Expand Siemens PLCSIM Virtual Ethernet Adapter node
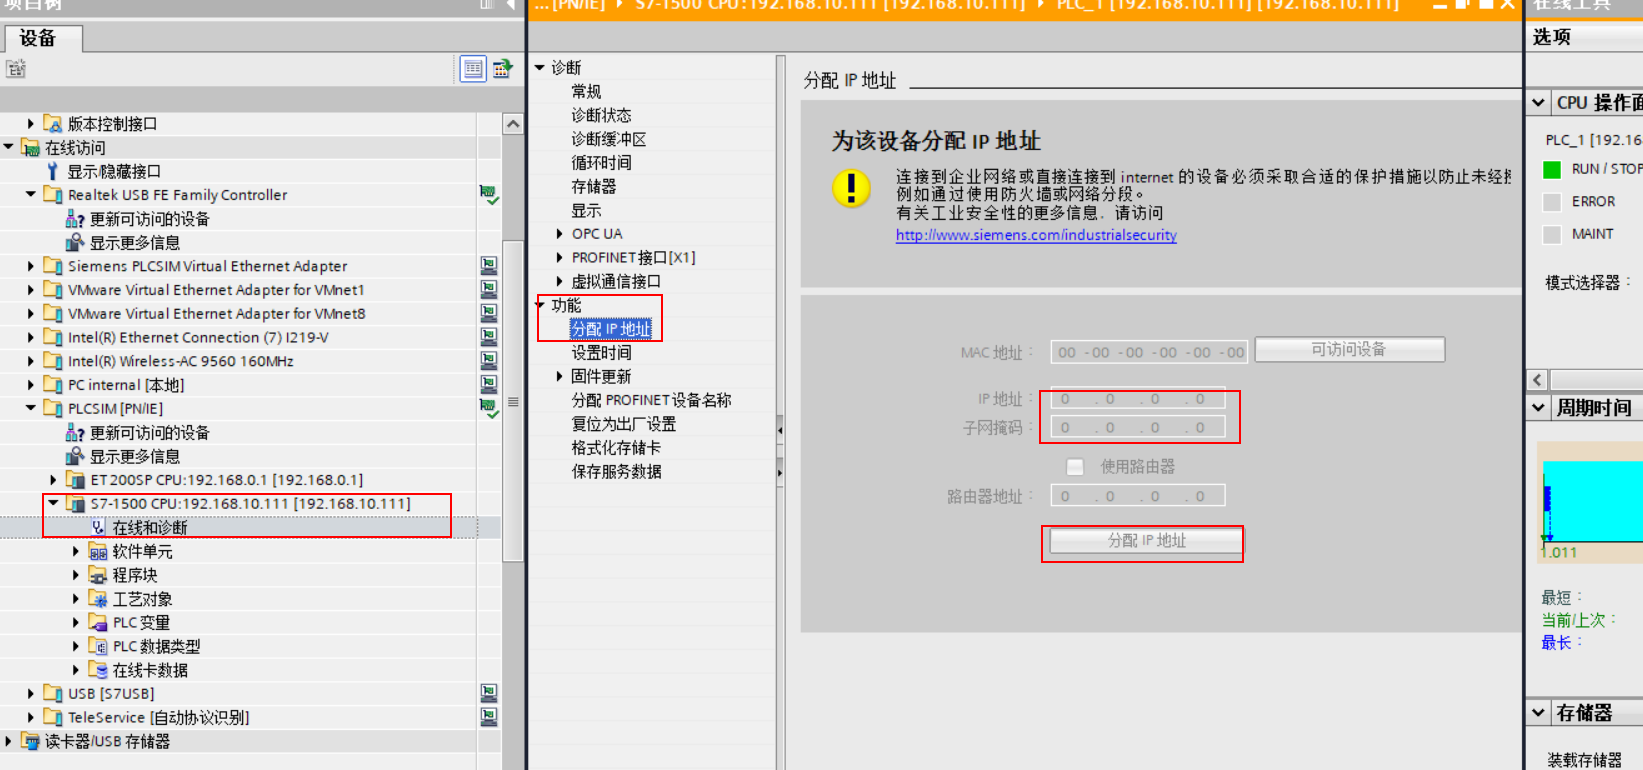1643x770 pixels. [x=31, y=266]
